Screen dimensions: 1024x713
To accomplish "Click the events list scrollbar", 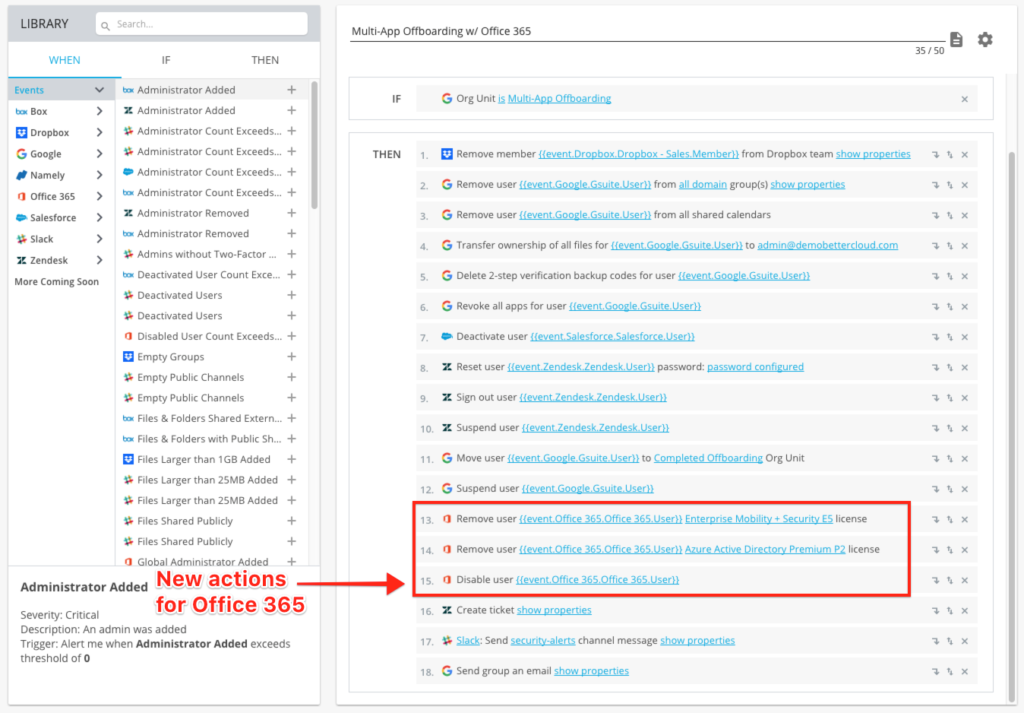I will 314,145.
